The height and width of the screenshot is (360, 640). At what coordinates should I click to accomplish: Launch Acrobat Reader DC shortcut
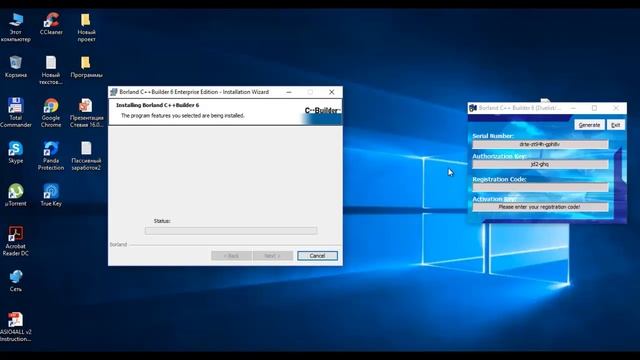point(16,241)
